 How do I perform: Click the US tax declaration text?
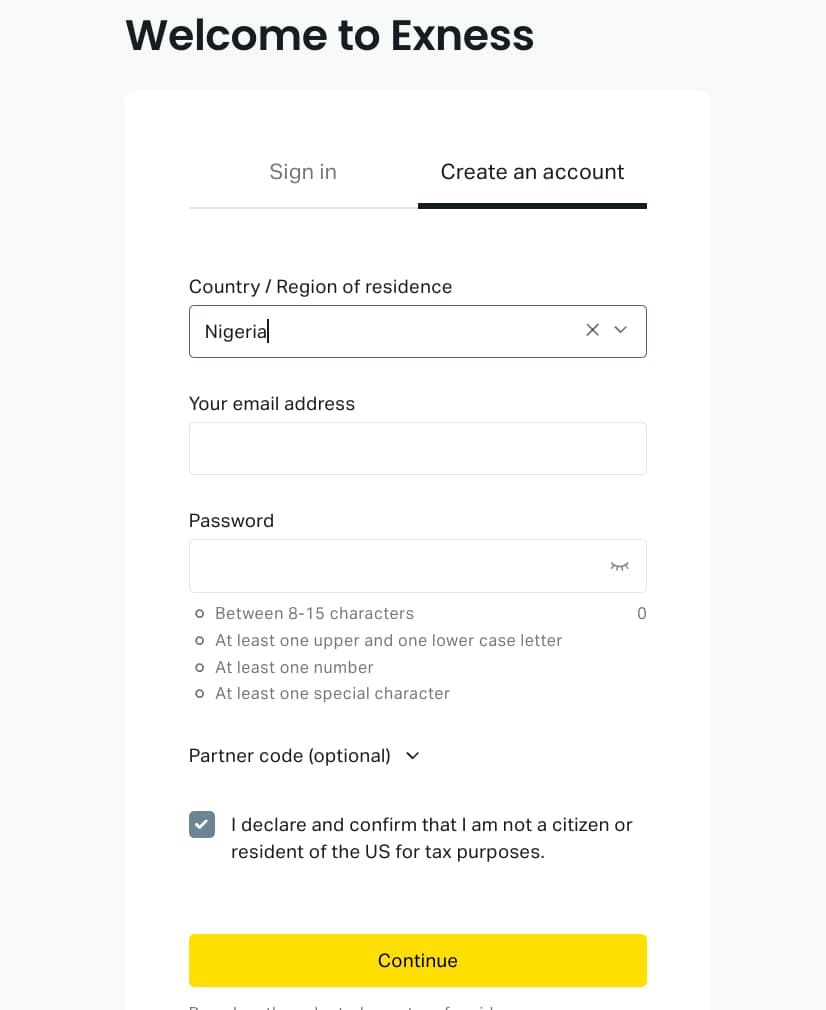click(x=431, y=839)
